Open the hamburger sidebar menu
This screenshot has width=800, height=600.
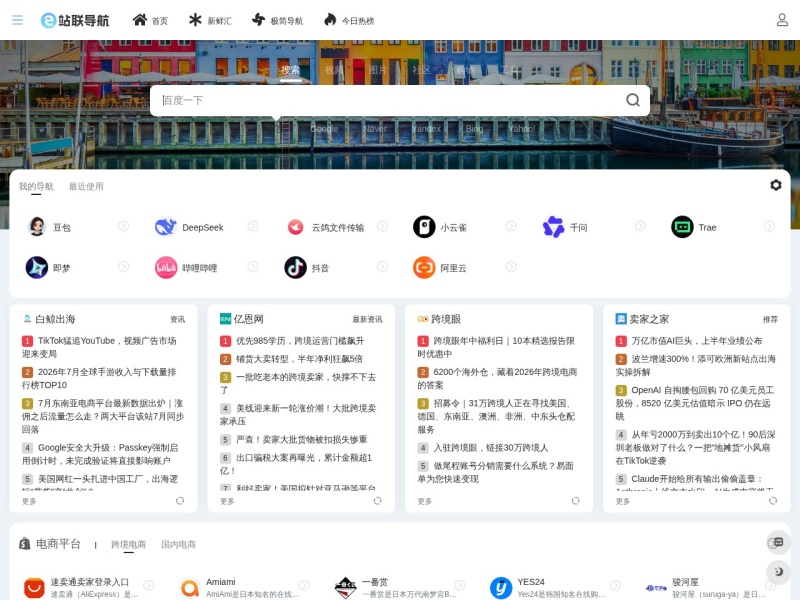[17, 20]
